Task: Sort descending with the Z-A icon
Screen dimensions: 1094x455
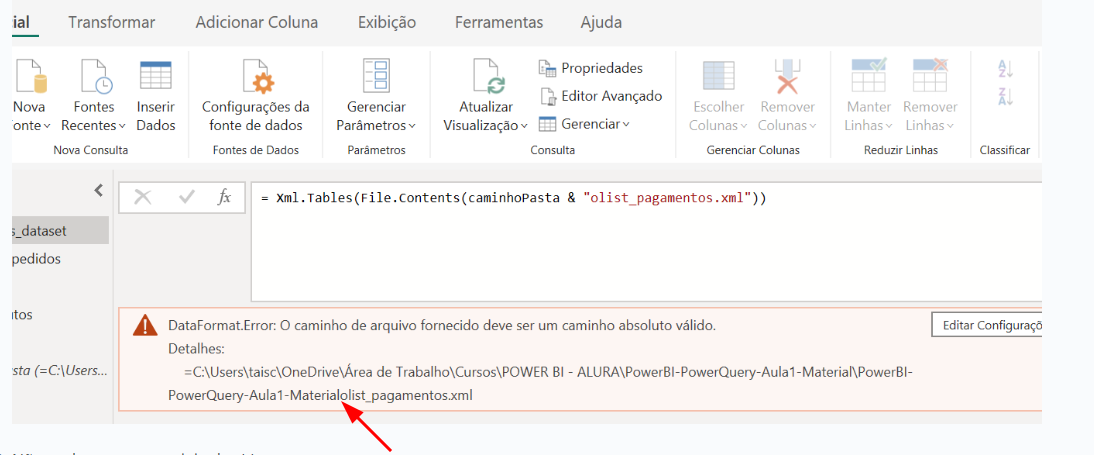Action: point(1005,97)
